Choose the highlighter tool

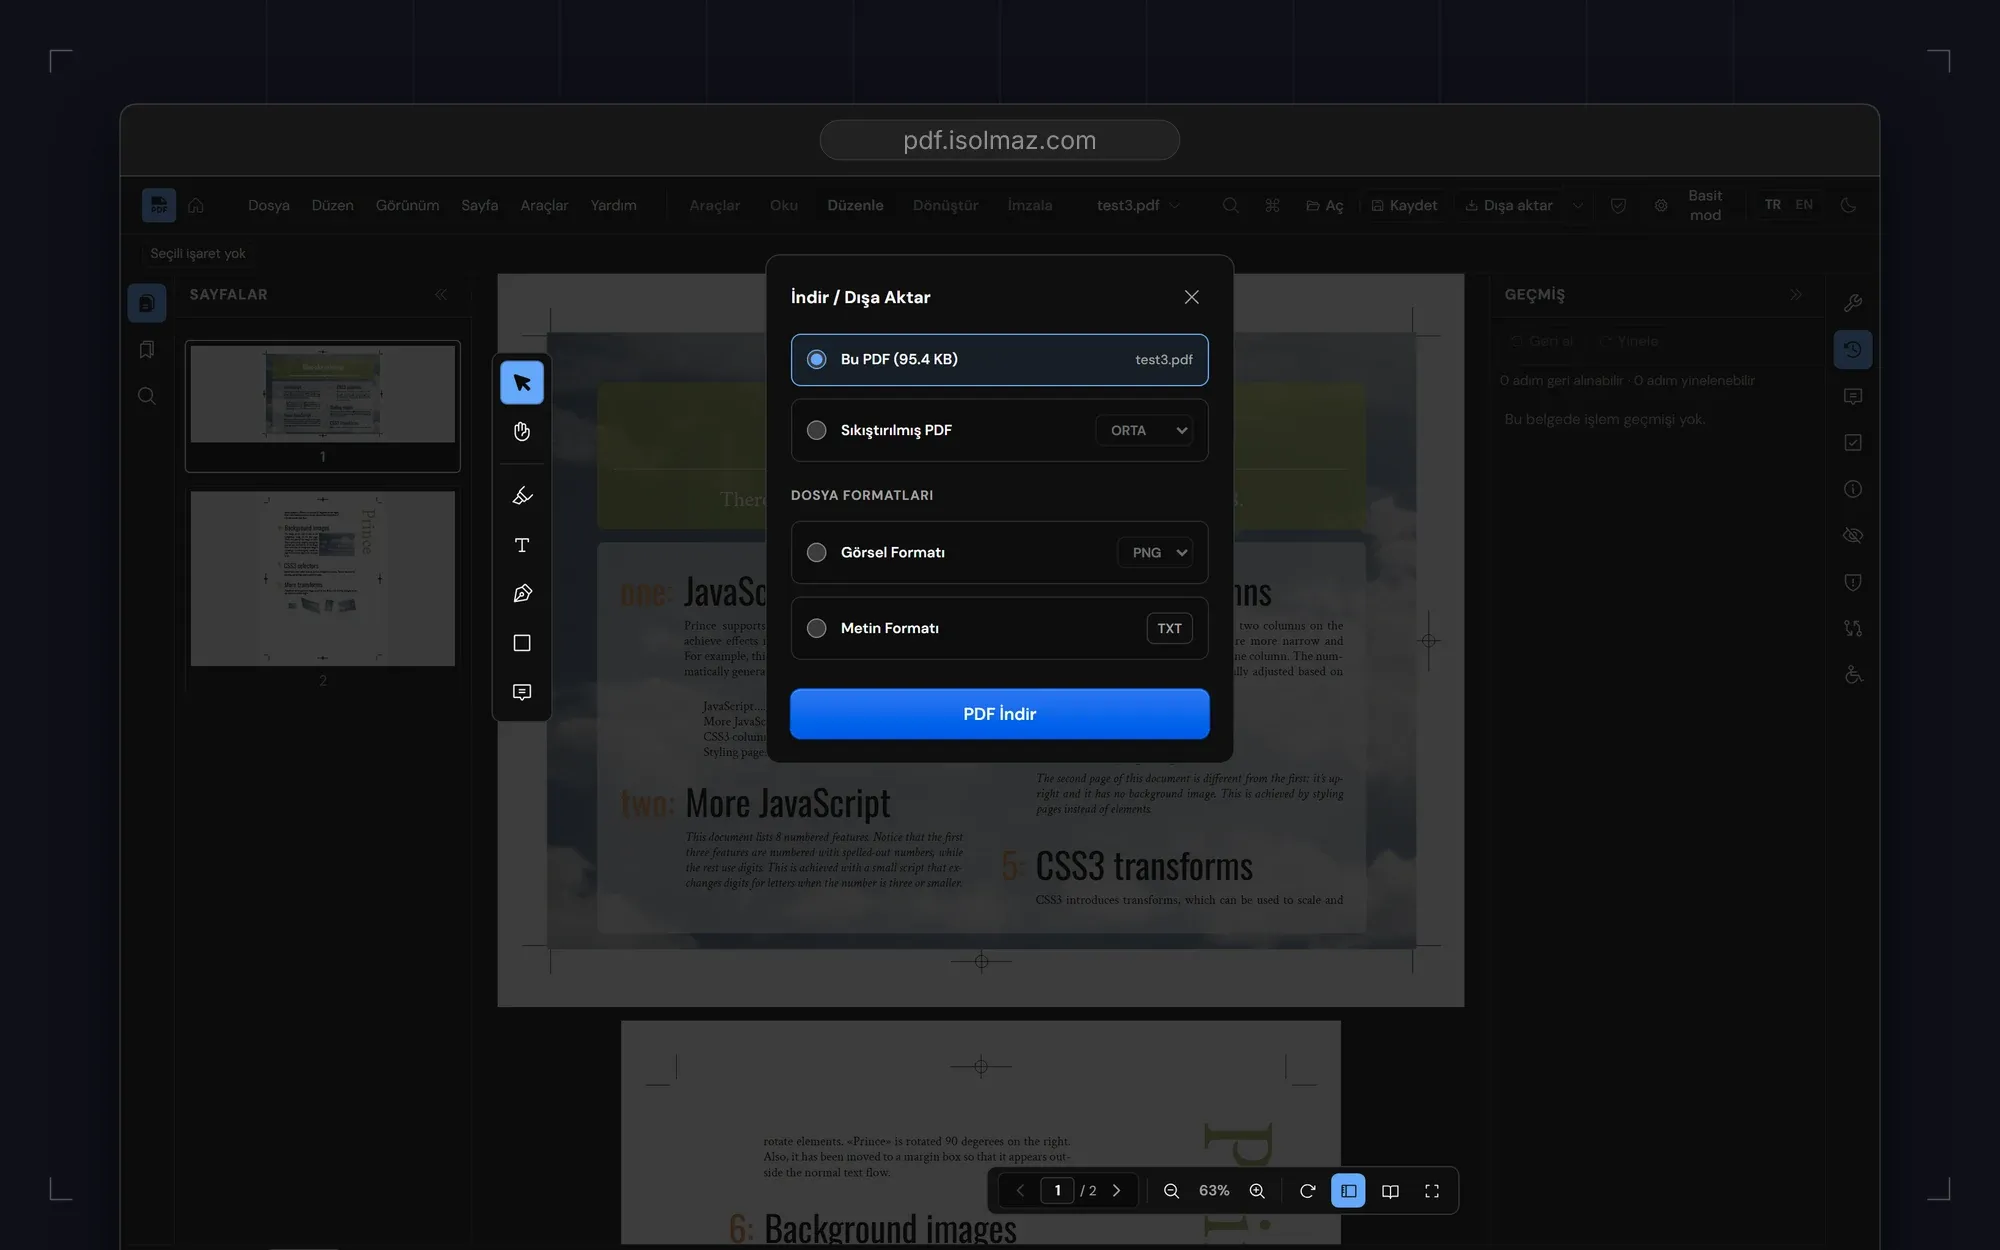click(522, 496)
